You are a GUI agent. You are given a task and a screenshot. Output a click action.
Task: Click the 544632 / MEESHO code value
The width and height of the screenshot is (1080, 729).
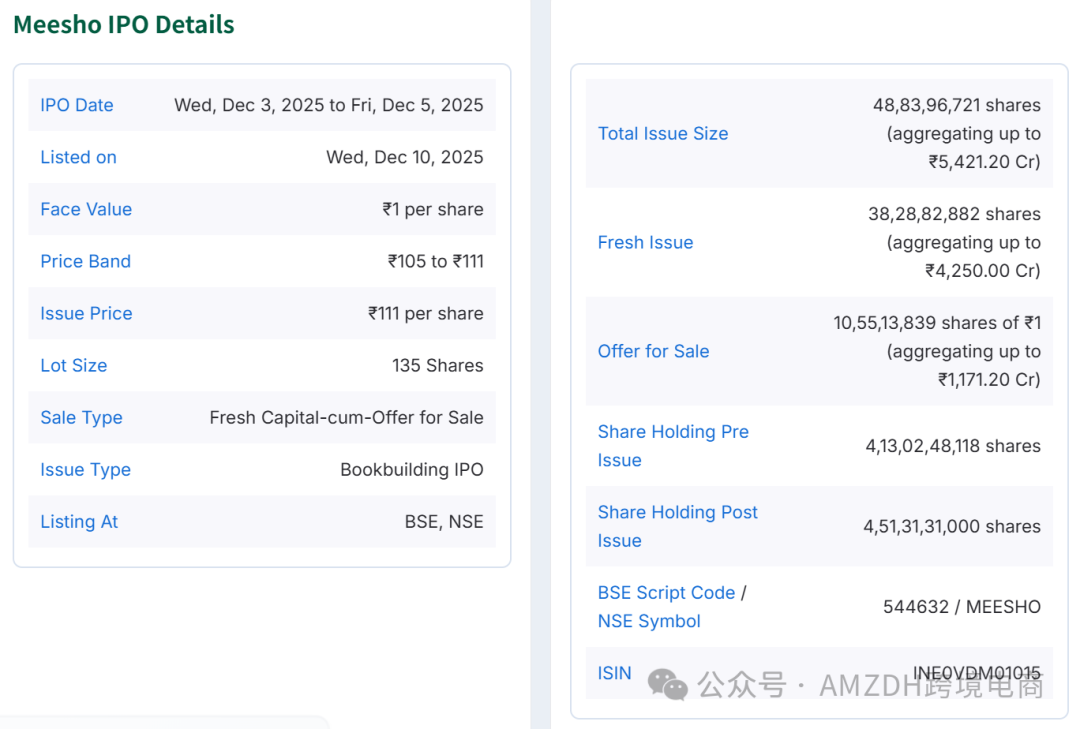[x=961, y=607]
